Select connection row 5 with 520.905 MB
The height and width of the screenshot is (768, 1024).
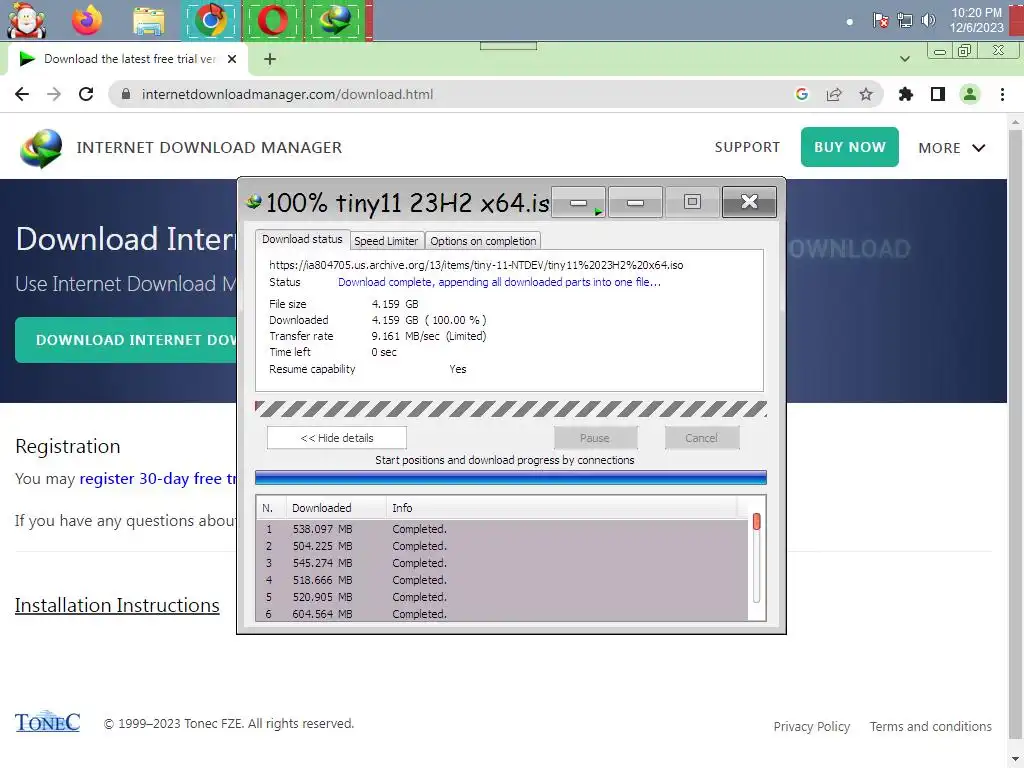502,597
